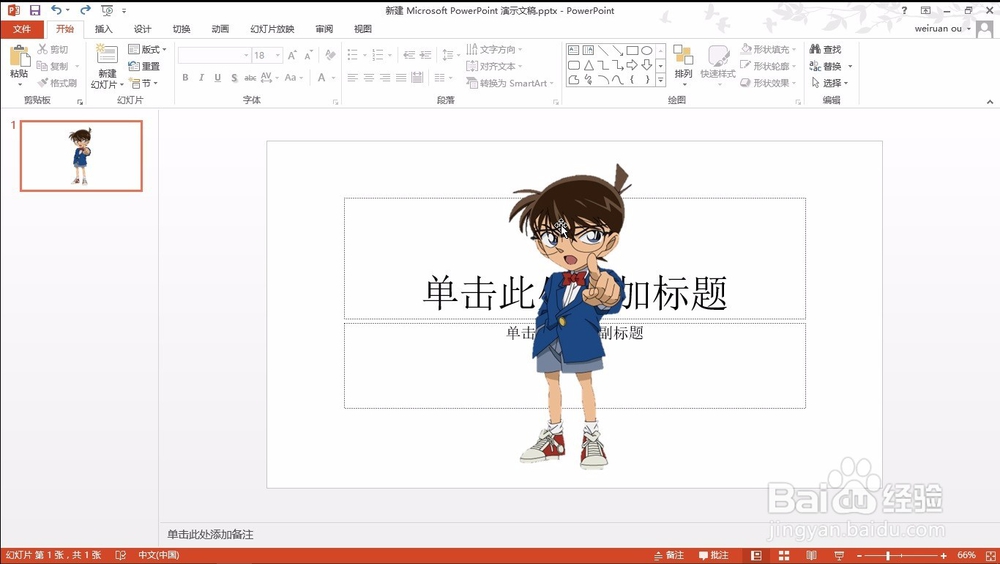Select the isosceles triangle shape

point(588,65)
